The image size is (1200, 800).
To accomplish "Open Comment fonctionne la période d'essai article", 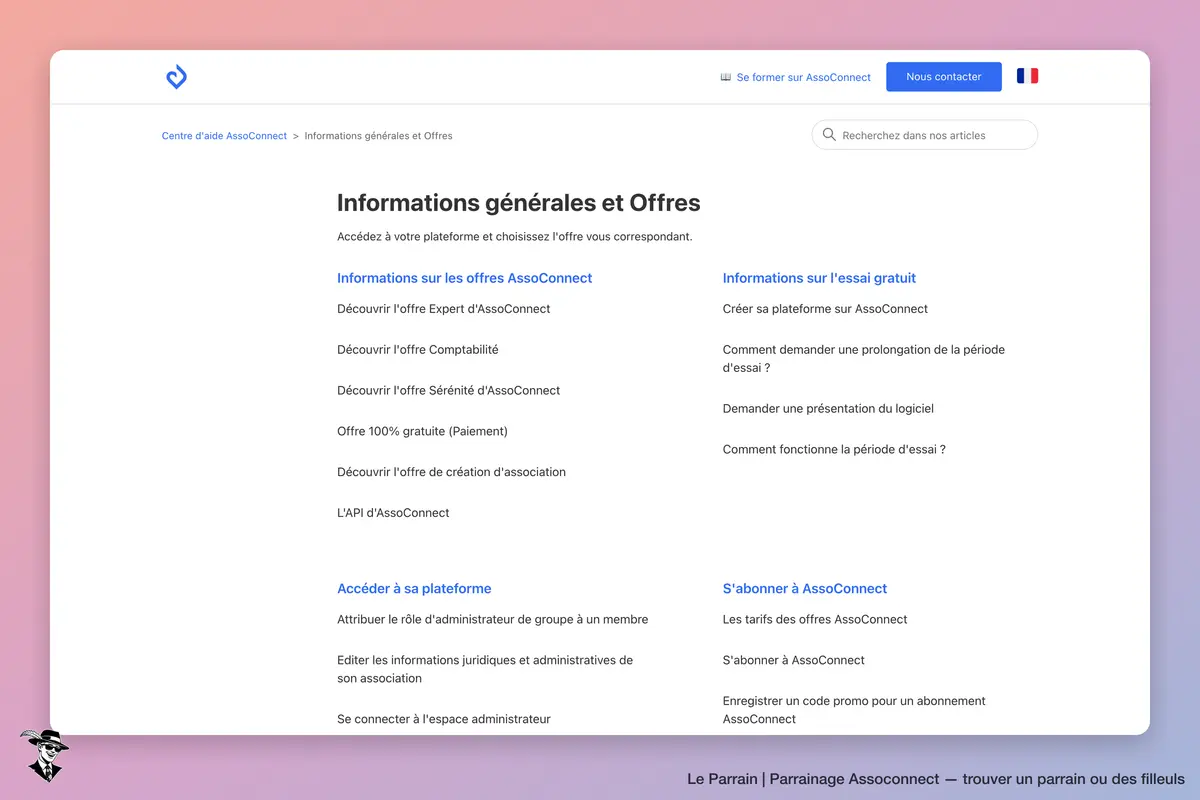I will [x=834, y=450].
